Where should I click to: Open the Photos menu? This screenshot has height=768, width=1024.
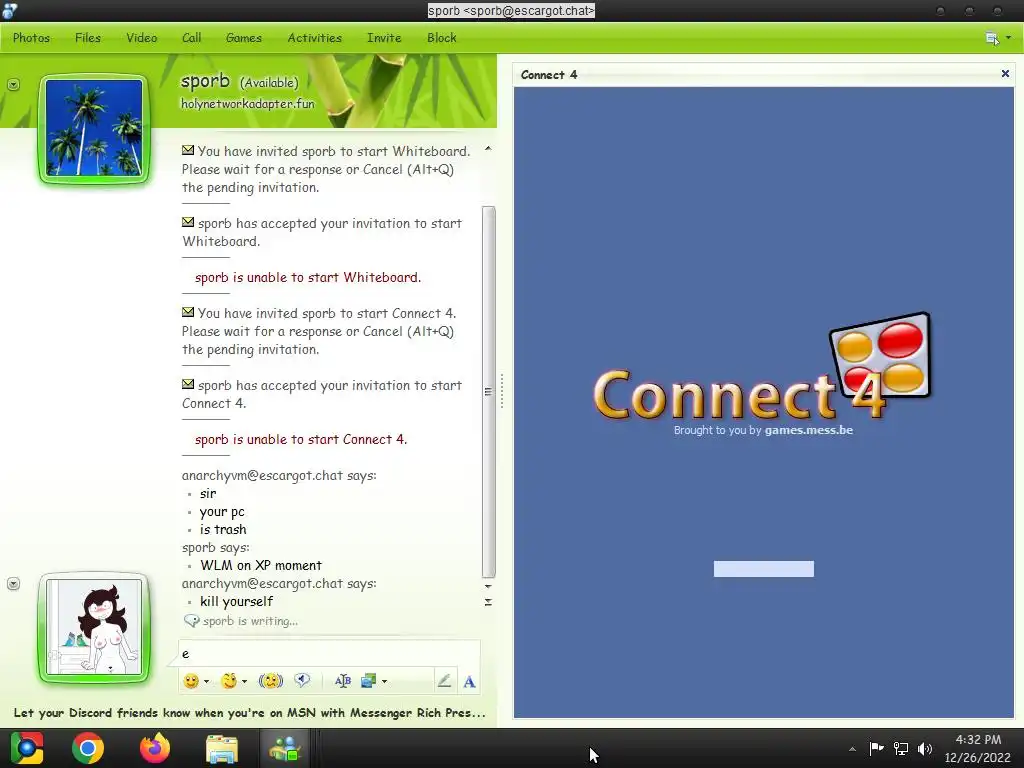click(x=31, y=38)
